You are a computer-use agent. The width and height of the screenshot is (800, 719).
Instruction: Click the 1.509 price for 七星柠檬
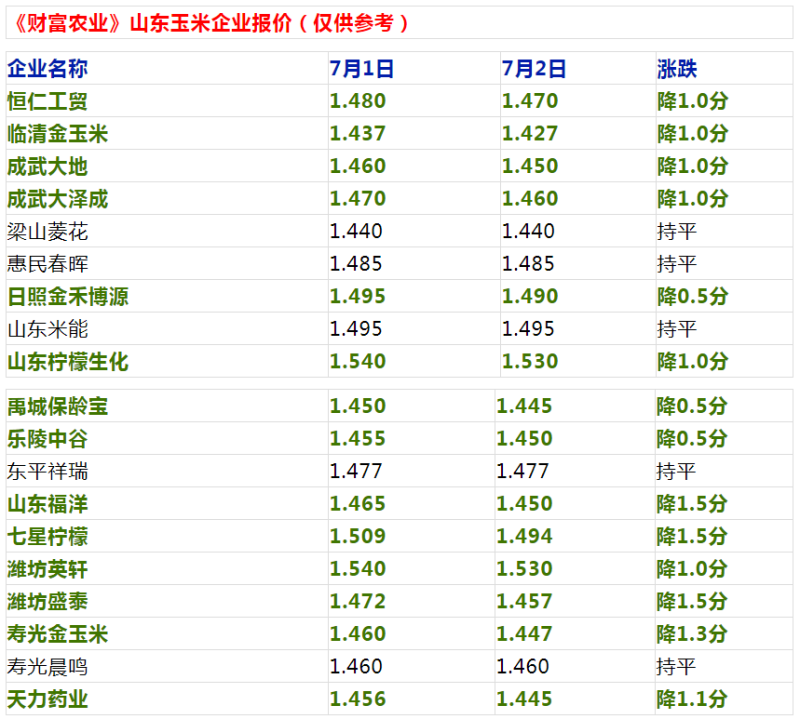pyautogui.click(x=357, y=537)
